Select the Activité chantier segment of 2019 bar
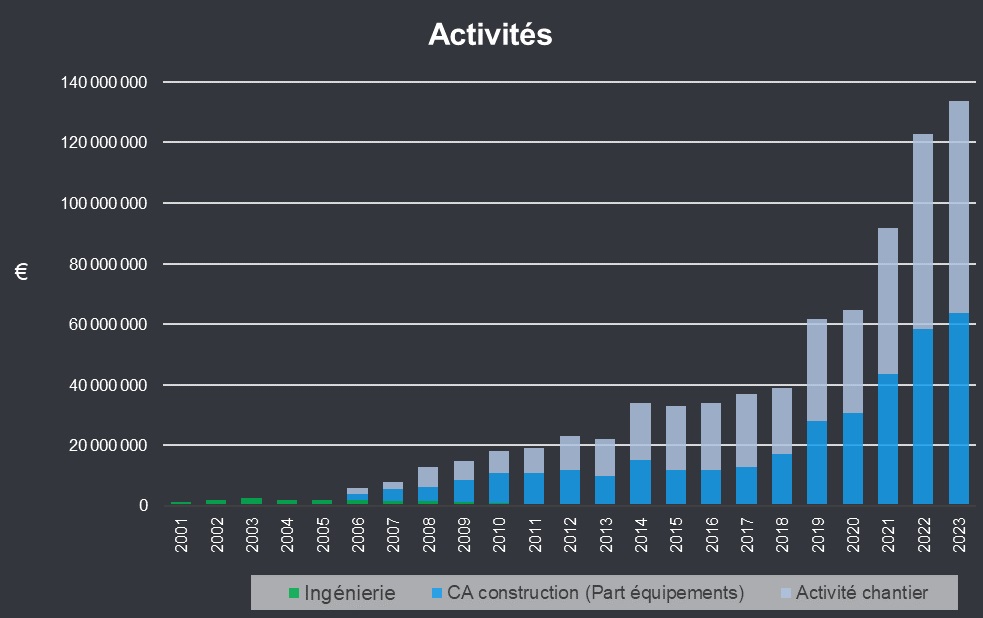The width and height of the screenshot is (983, 618). pyautogui.click(x=817, y=370)
